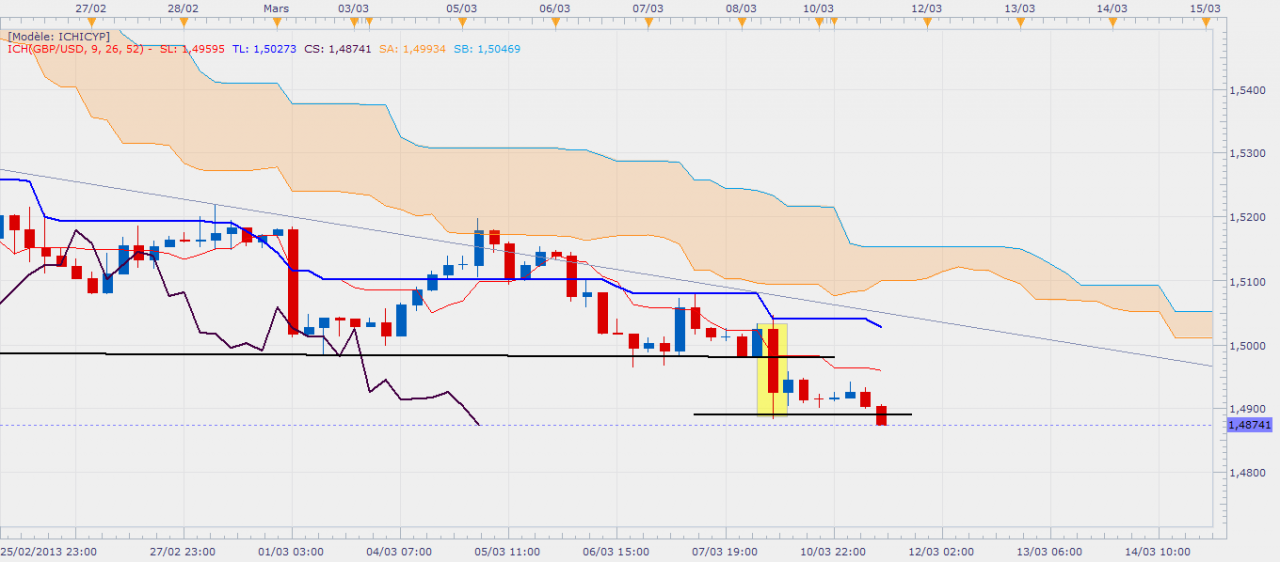Image resolution: width=1280 pixels, height=562 pixels.
Task: Click the 12/03 02:00 time label
Action: (x=942, y=551)
